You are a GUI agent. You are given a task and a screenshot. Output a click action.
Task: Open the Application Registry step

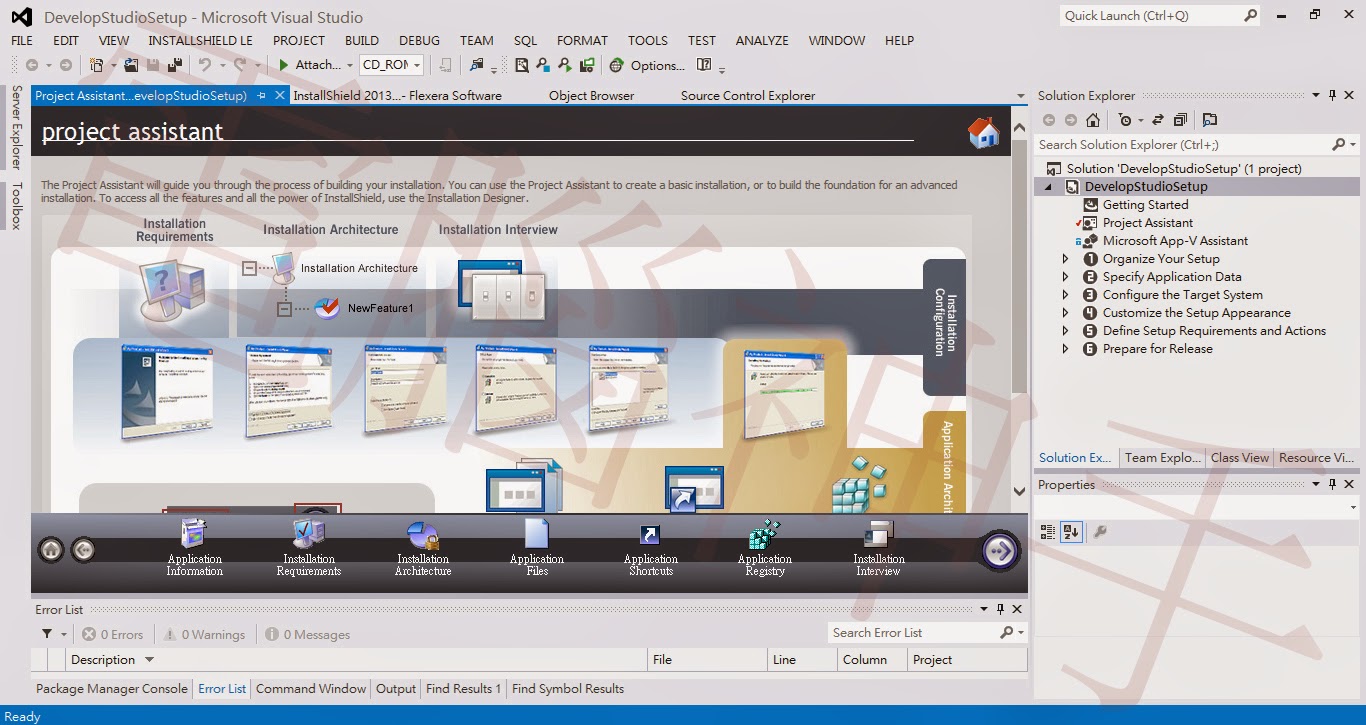[x=765, y=548]
